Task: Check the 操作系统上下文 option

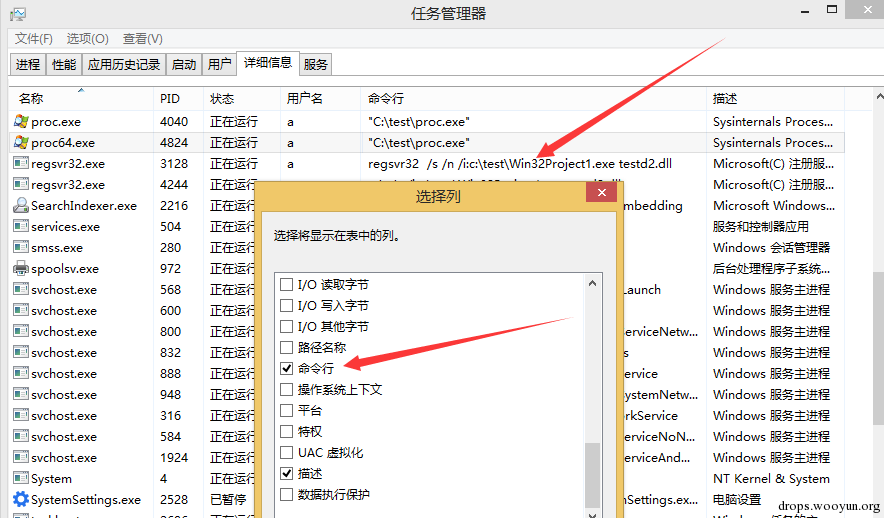Action: click(x=286, y=389)
